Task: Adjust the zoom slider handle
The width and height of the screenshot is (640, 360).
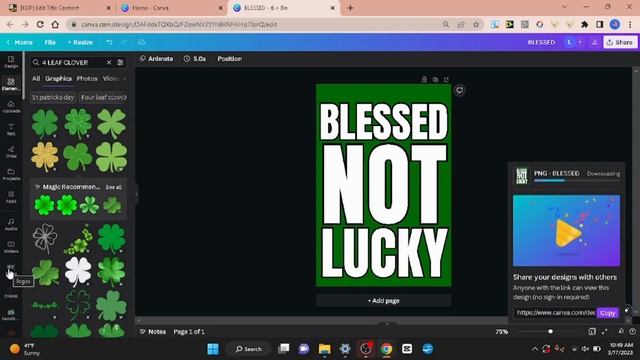Action: pyautogui.click(x=550, y=331)
